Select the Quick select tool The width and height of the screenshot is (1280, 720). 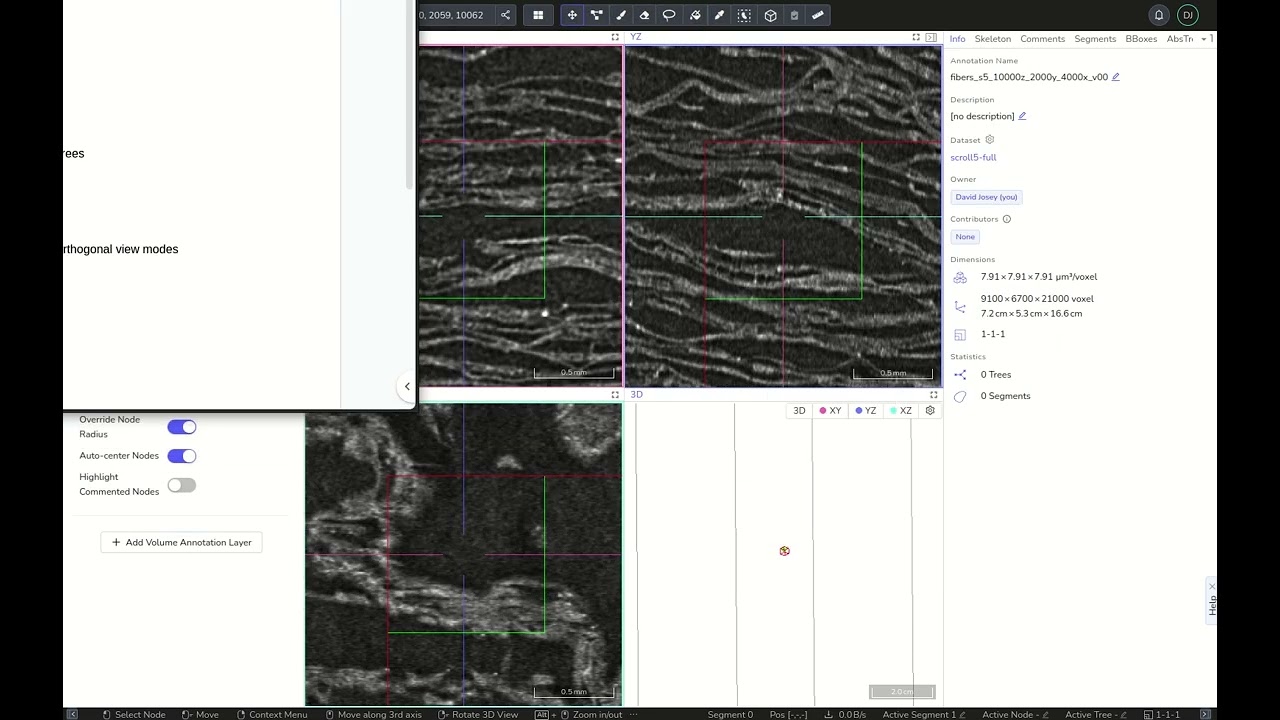coord(744,15)
